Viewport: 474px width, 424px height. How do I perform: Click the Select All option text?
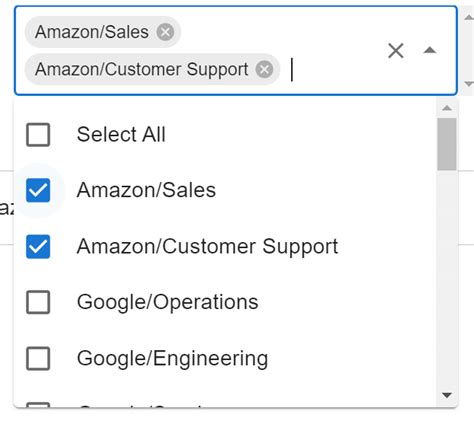pos(121,135)
